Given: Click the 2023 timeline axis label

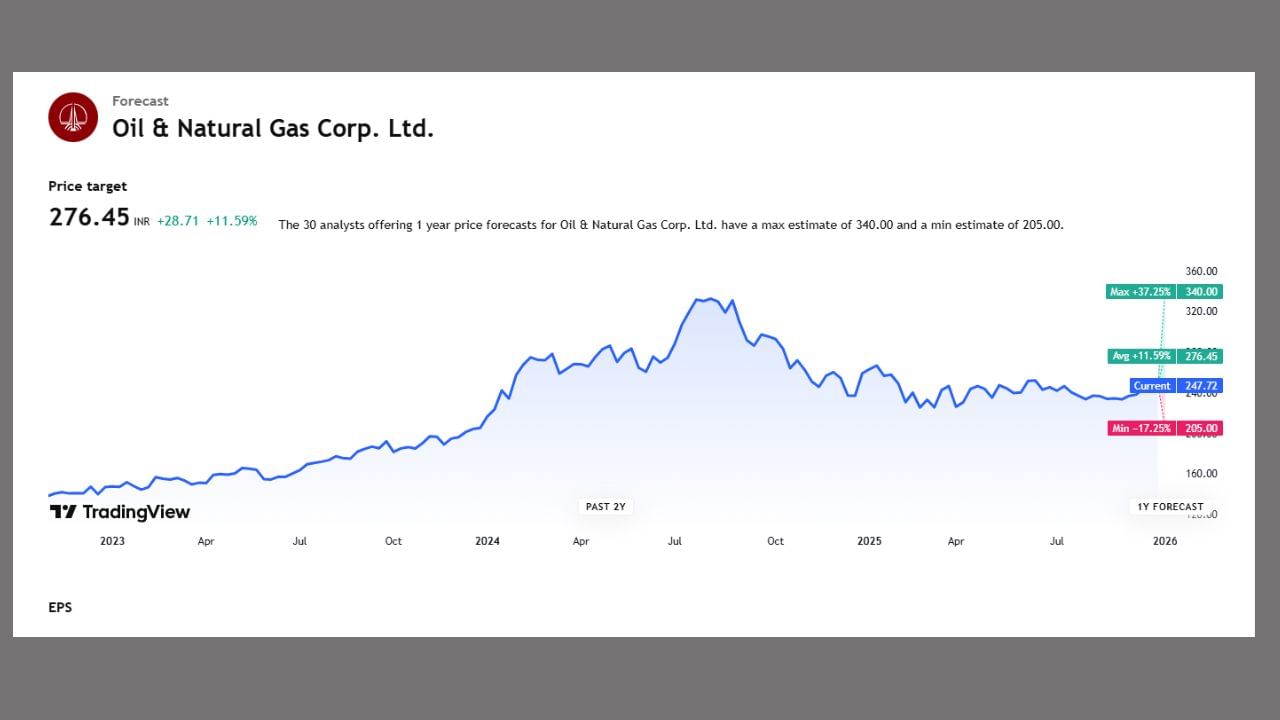Looking at the screenshot, I should [112, 541].
